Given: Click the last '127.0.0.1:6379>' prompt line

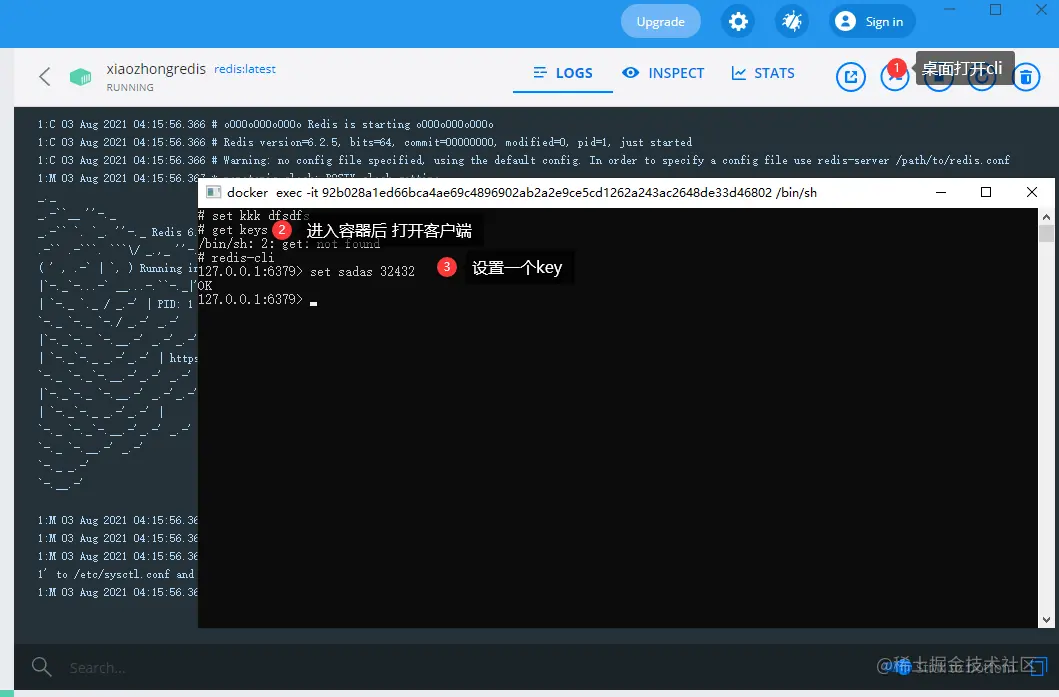Looking at the screenshot, I should pos(251,299).
